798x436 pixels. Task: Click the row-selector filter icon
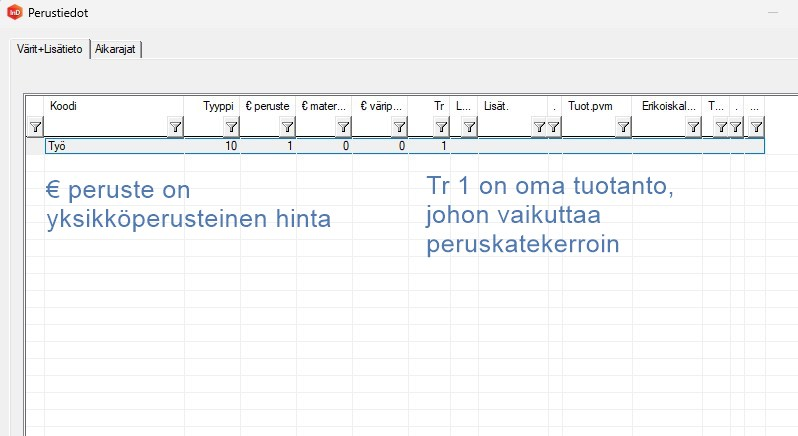[35, 127]
